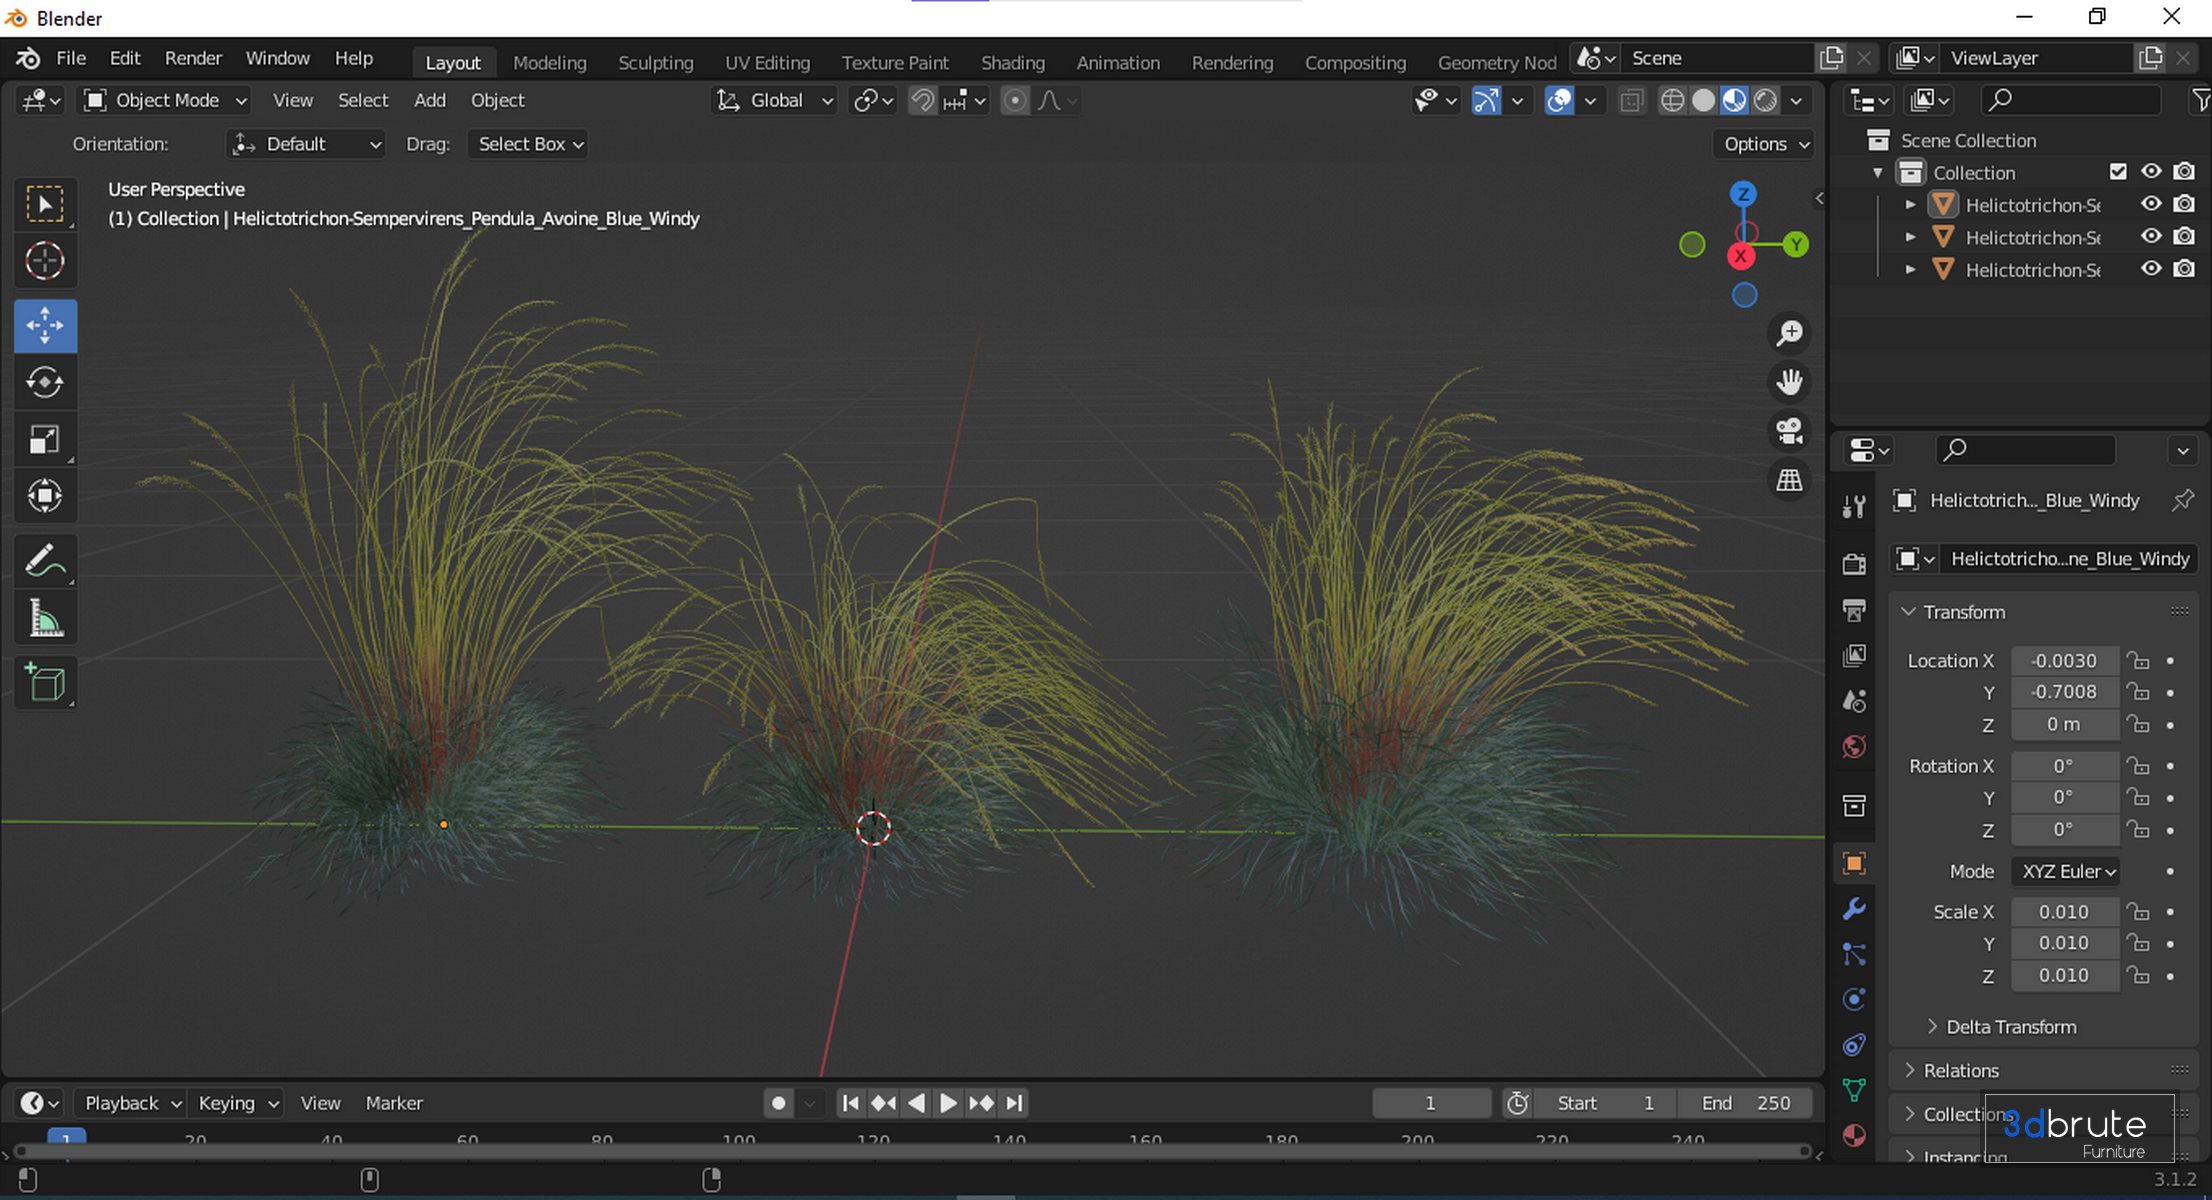Select the Rotate tool in toolbar
Viewport: 2212px width, 1200px height.
[x=45, y=382]
